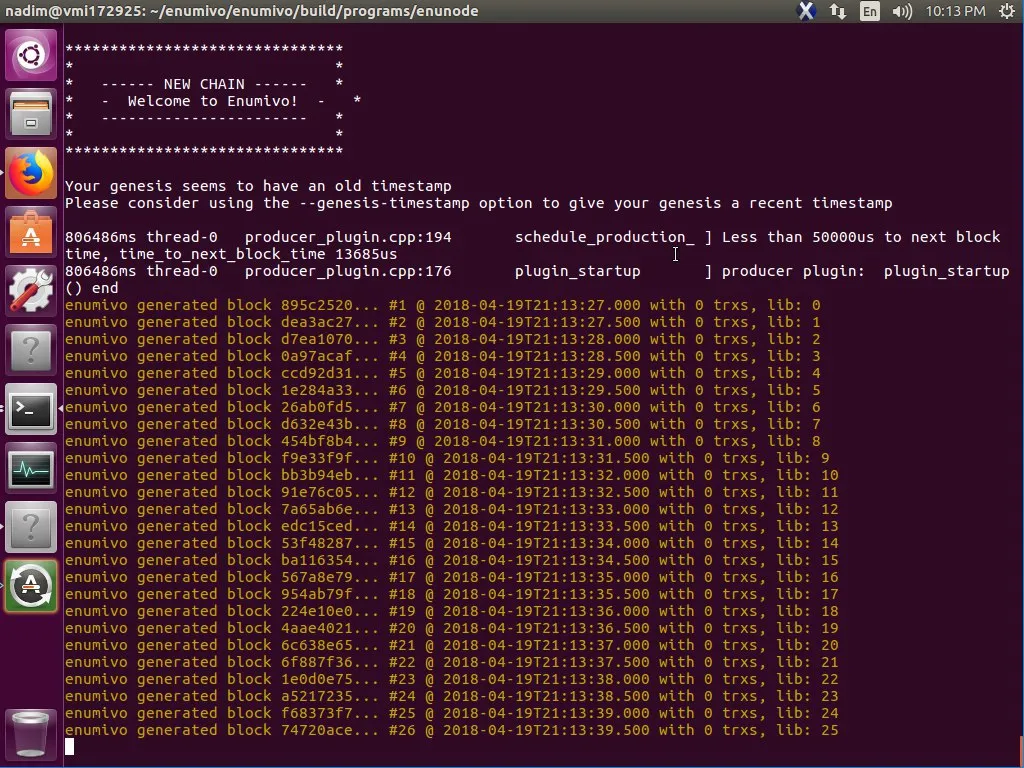Click block hash ba116354 in line #16
Image resolution: width=1024 pixels, height=768 pixels.
point(317,560)
